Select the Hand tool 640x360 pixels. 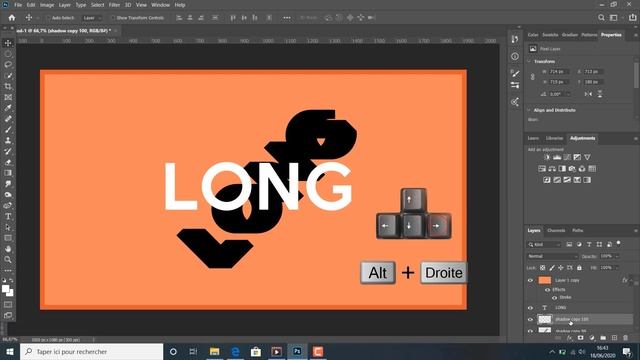tap(8, 249)
